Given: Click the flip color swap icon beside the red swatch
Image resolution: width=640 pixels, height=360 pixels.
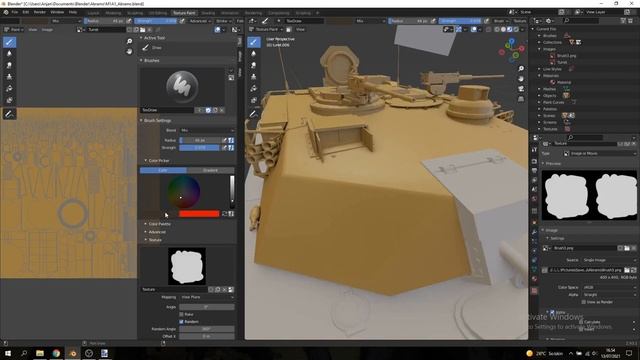Looking at the screenshot, I should tap(224, 213).
